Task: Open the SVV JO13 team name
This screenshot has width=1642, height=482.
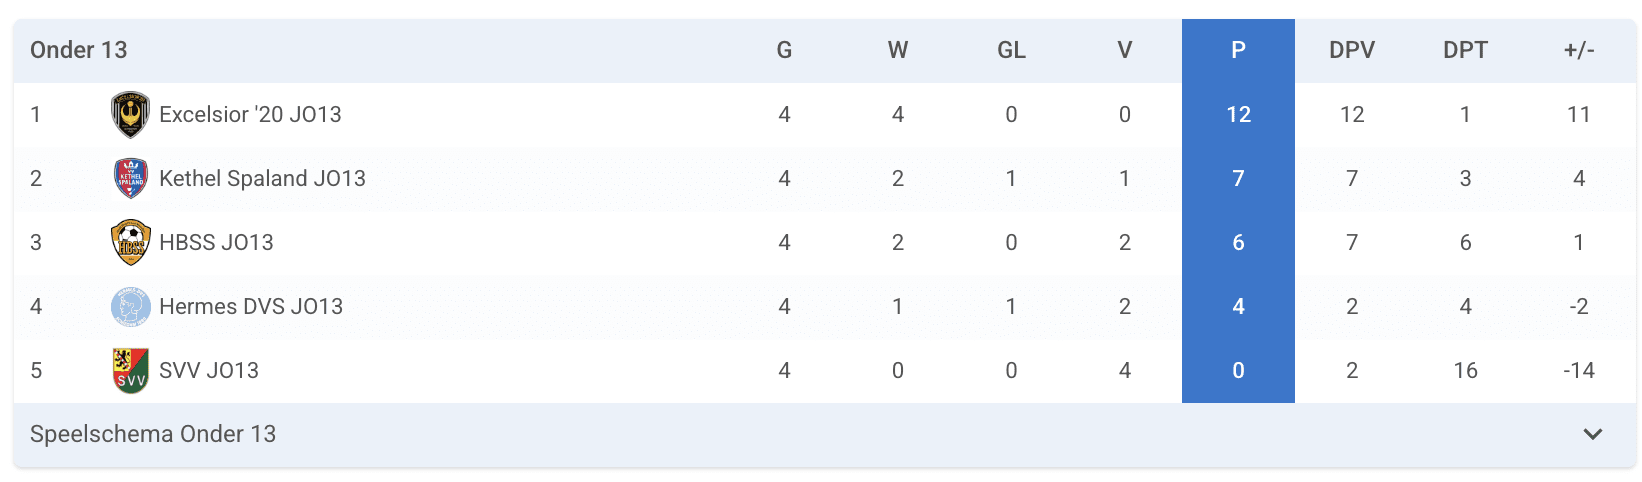Action: 209,371
